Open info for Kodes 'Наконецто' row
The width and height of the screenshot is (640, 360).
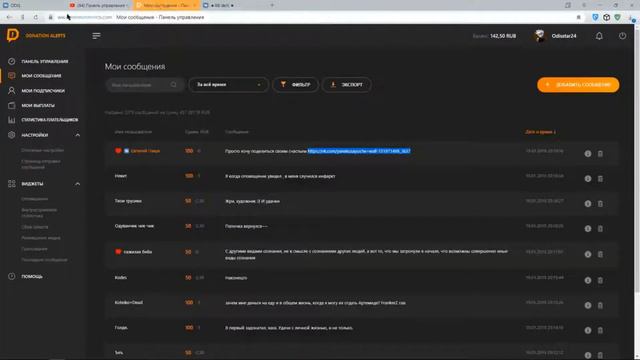point(588,280)
